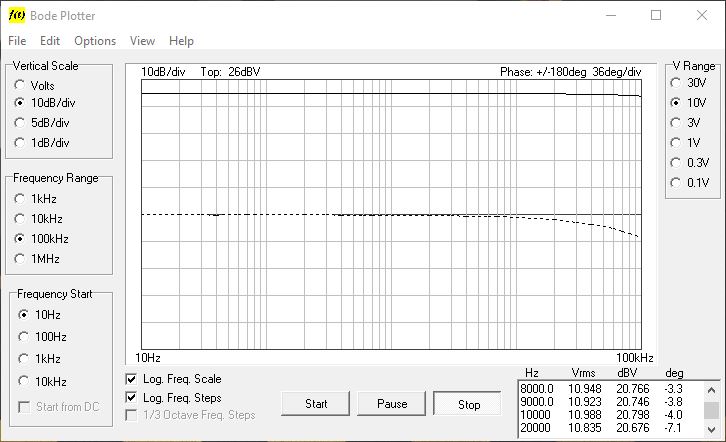
Task: Click the 20000 Hz data row
Action: [611, 428]
